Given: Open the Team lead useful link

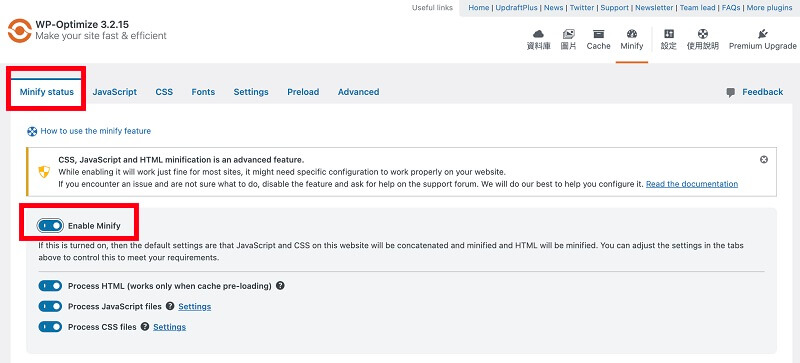Looking at the screenshot, I should [698, 8].
